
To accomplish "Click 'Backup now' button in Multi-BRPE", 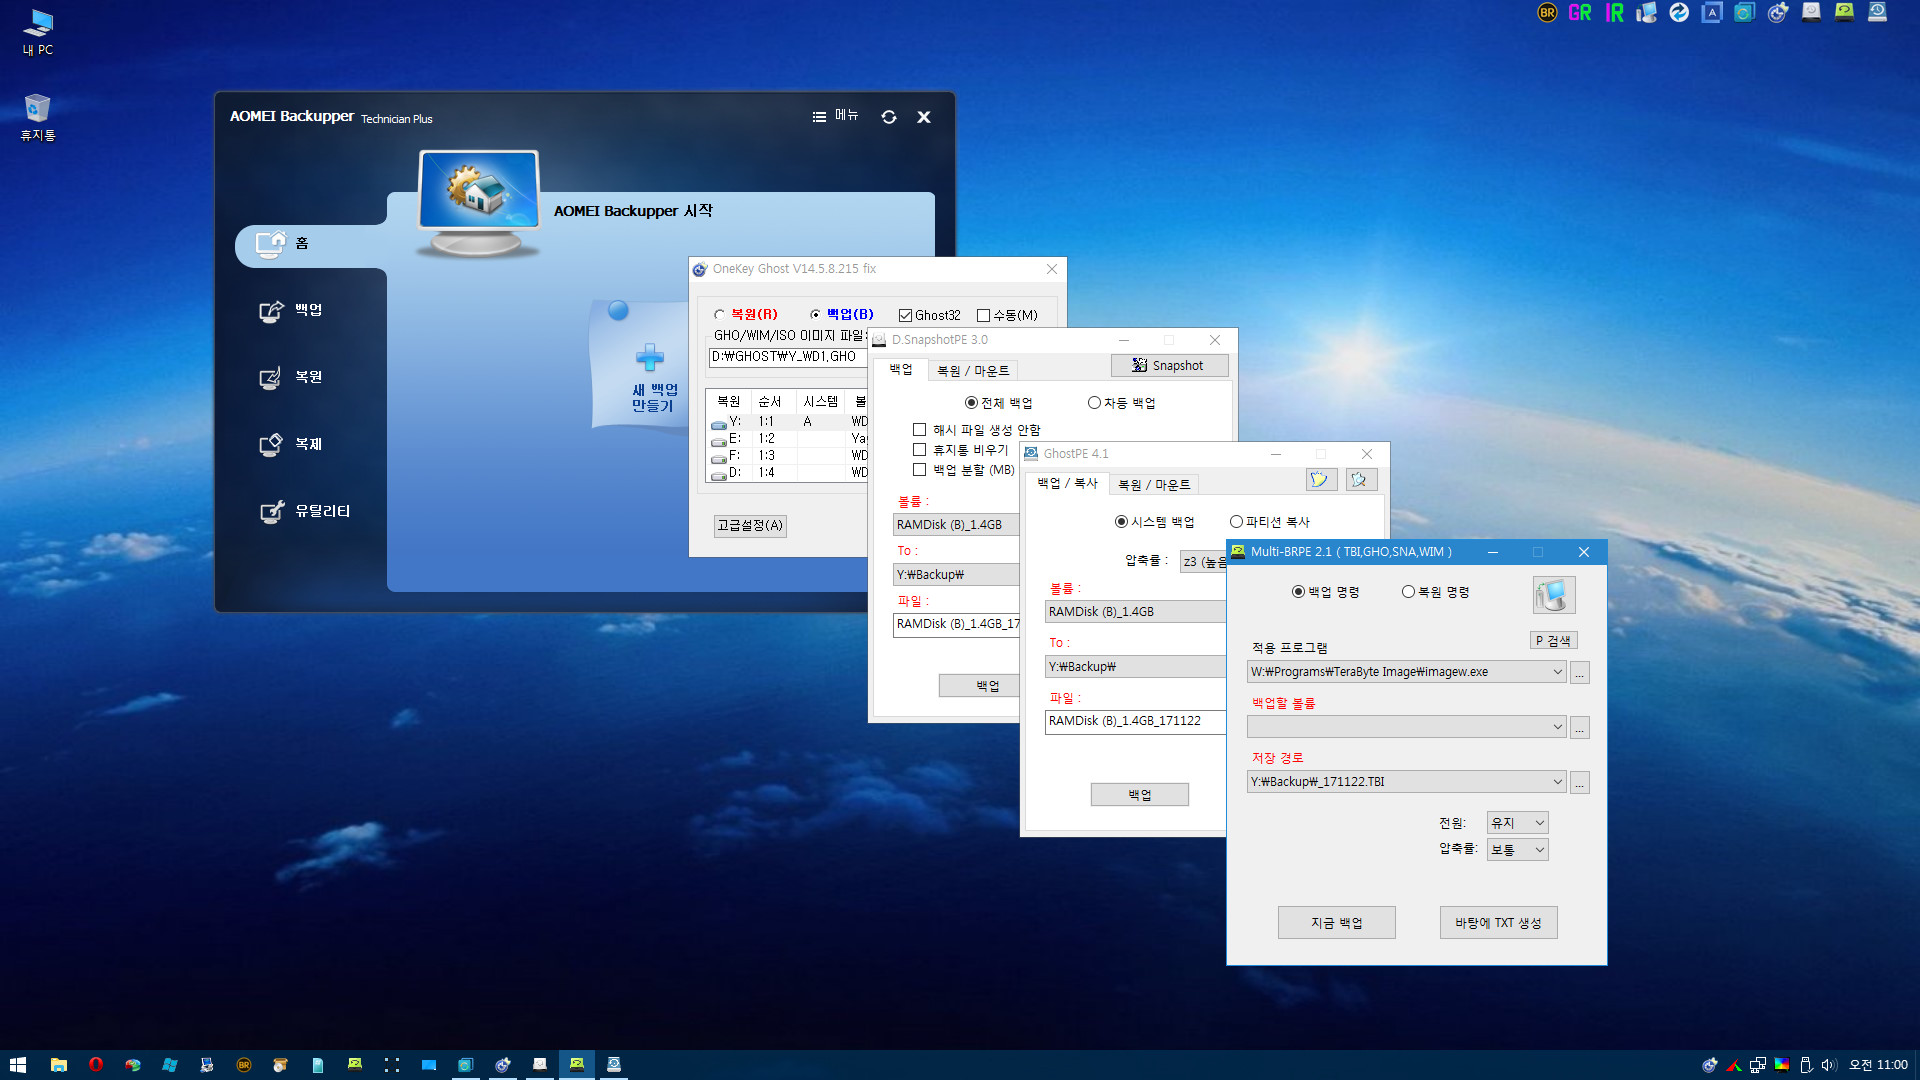I will coord(1337,923).
